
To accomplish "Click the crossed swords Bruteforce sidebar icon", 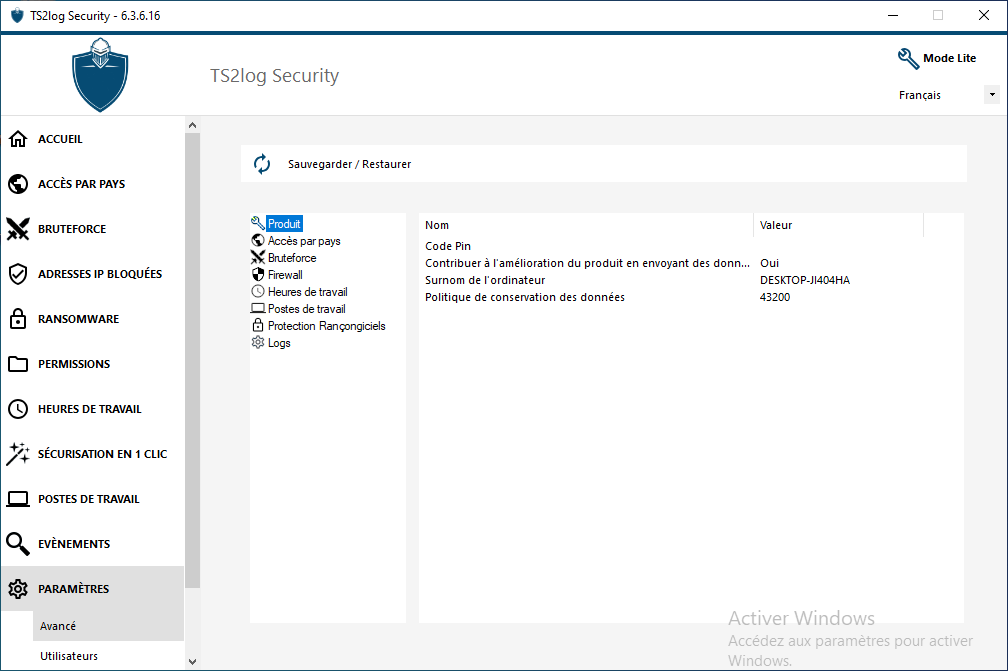I will [18, 229].
